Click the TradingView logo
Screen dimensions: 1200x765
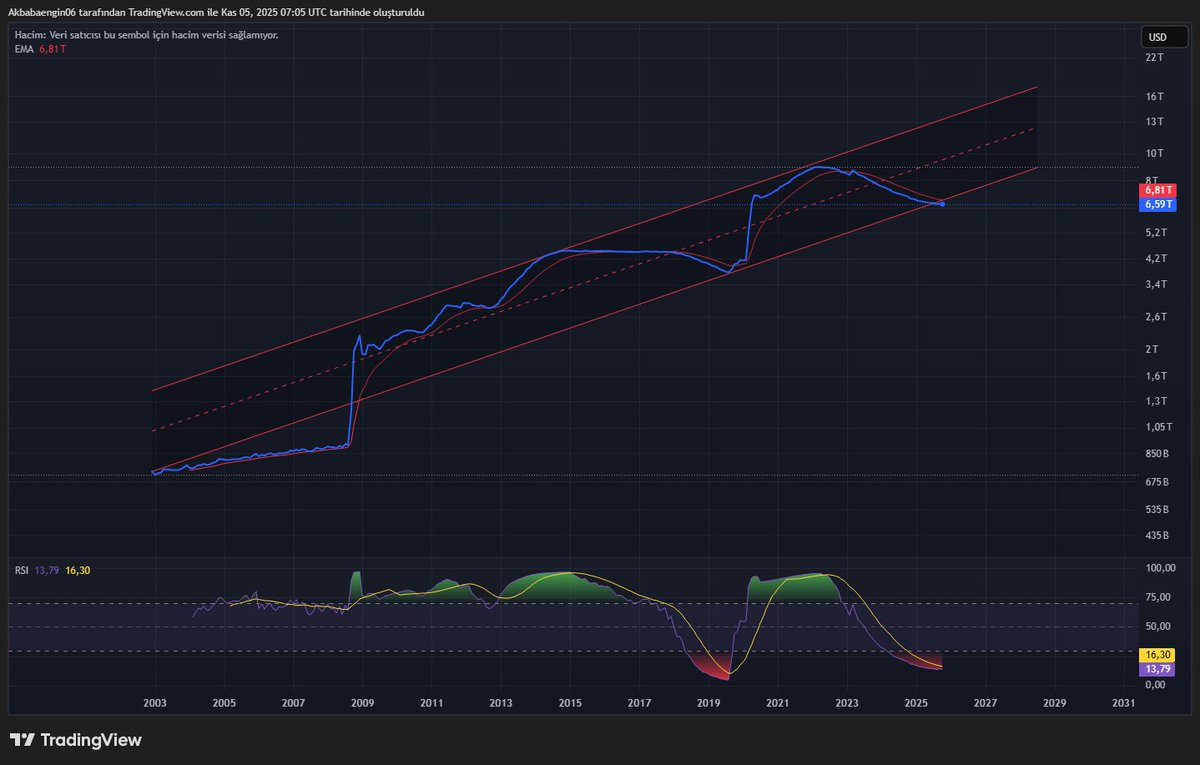coord(76,740)
